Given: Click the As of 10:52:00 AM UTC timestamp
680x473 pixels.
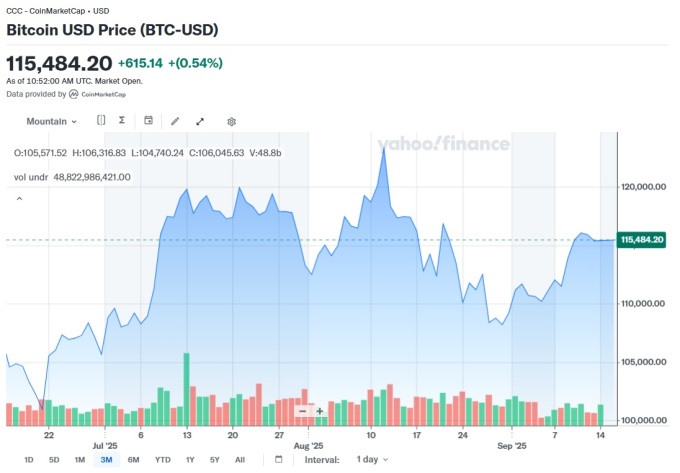Looking at the screenshot, I should 74,81.
